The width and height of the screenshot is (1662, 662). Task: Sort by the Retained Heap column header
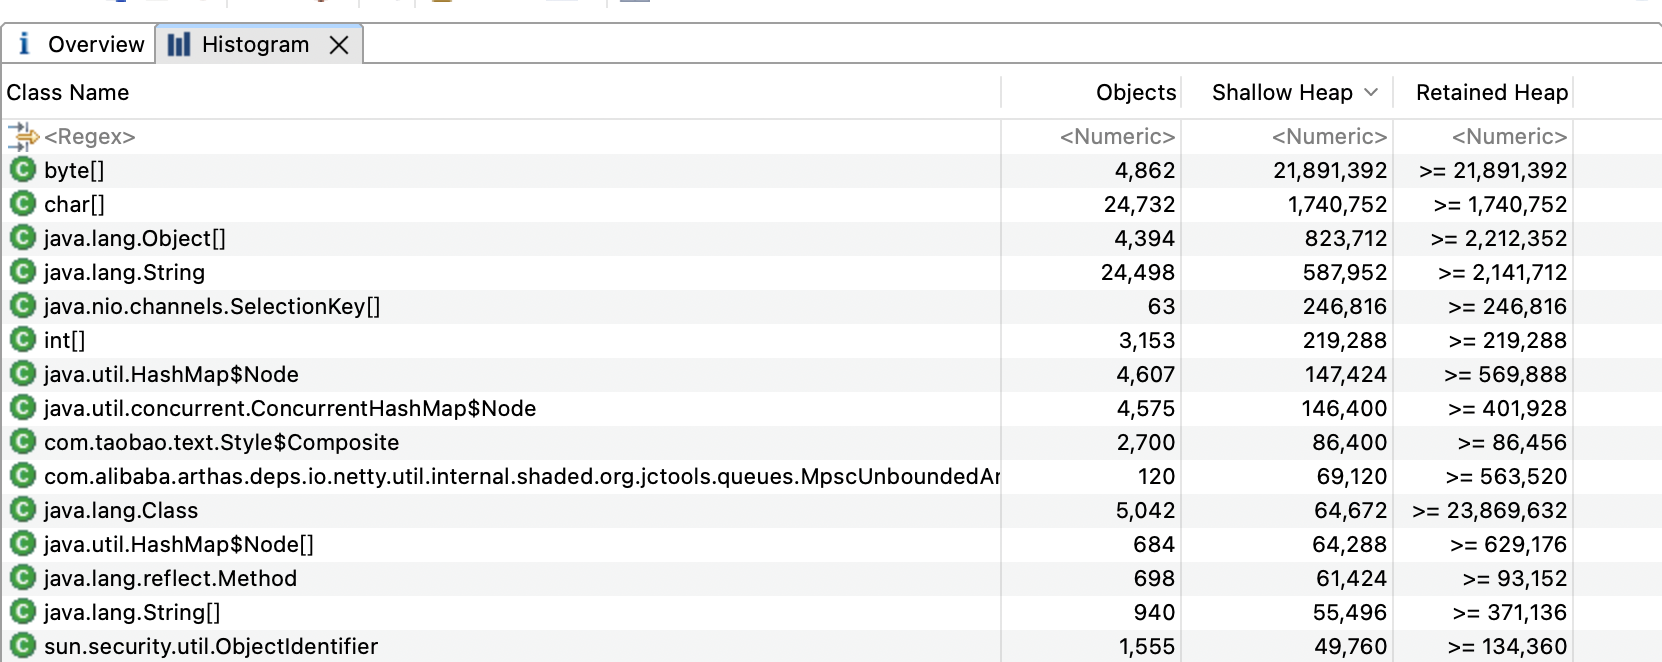point(1491,93)
